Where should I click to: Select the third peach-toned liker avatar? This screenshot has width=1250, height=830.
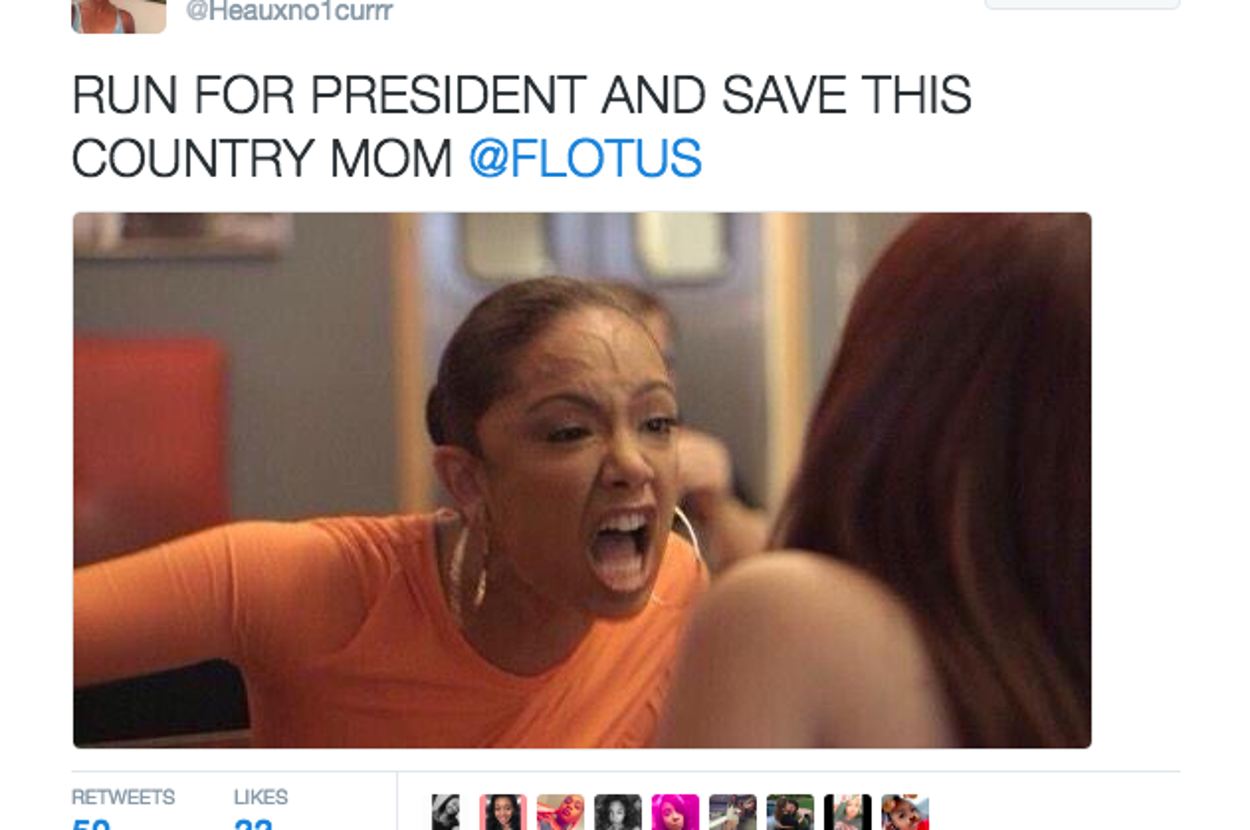(560, 812)
